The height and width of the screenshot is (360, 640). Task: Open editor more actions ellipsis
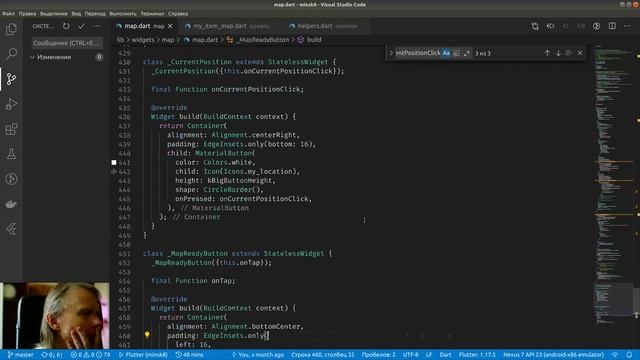pos(627,26)
